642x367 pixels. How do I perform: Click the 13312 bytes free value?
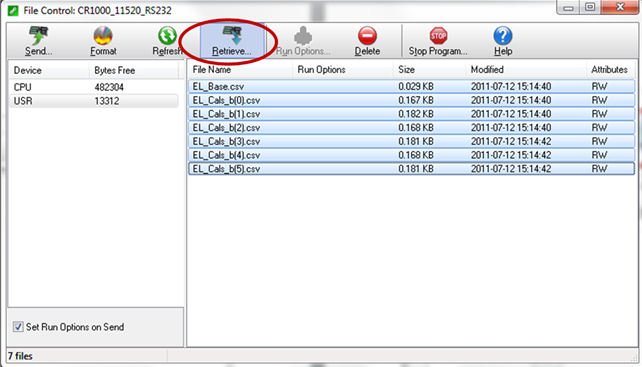pos(107,101)
